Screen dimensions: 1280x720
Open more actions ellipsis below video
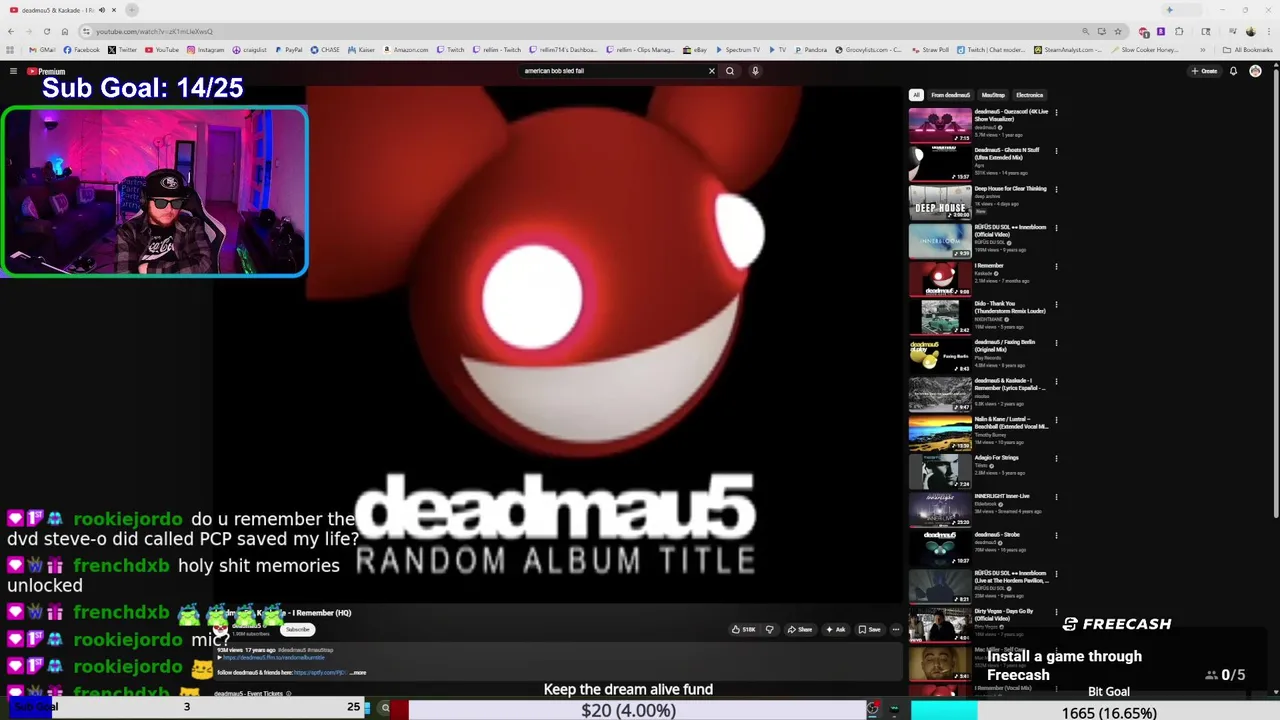click(896, 629)
